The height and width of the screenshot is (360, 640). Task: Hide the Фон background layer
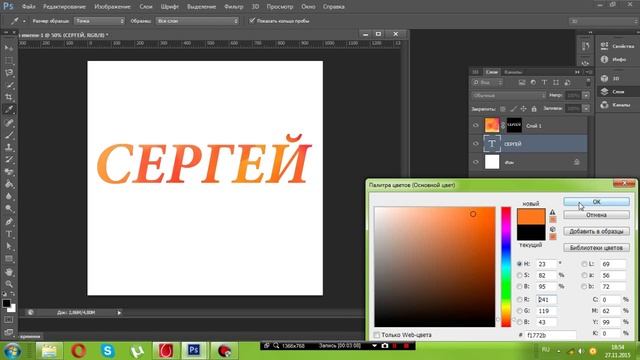click(x=476, y=162)
